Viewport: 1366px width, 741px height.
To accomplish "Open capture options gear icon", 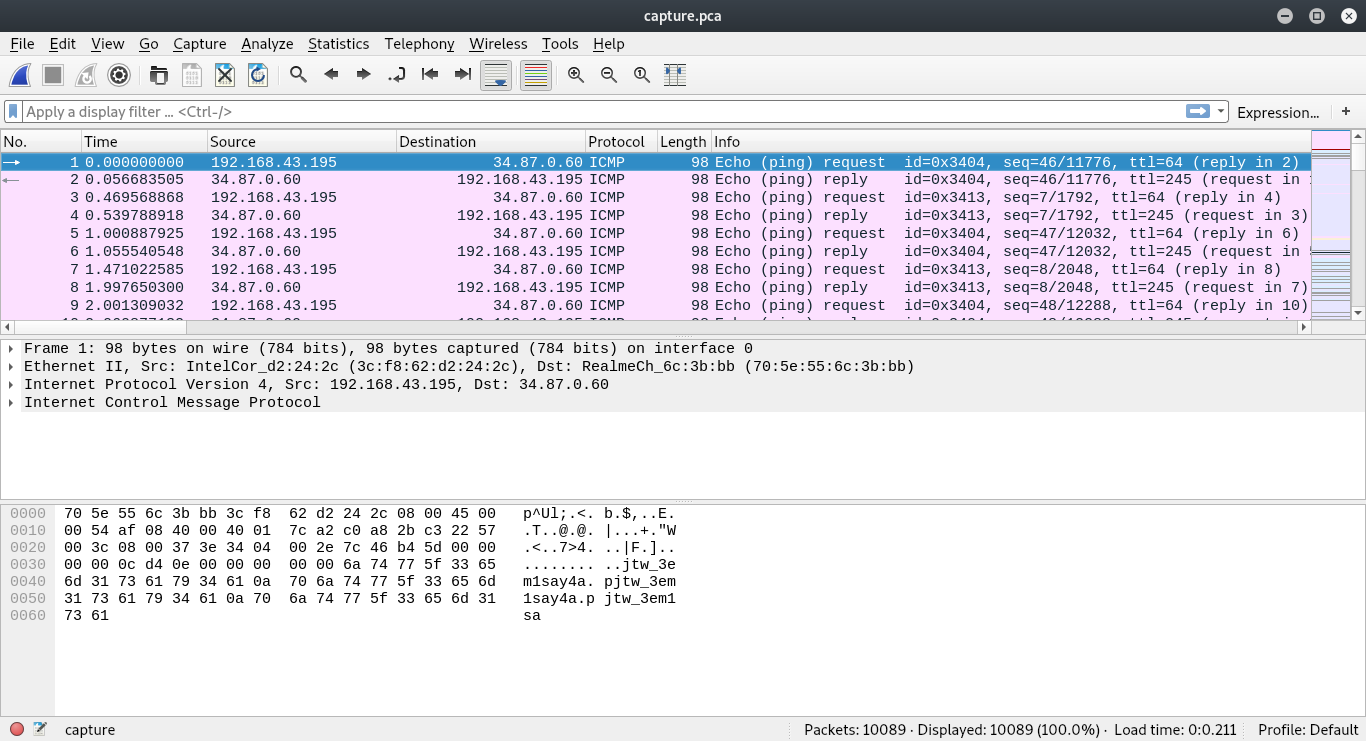I will [119, 75].
